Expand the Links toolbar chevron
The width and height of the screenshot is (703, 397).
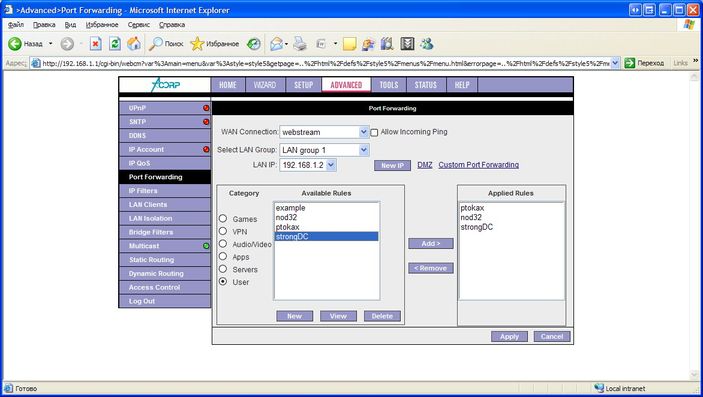point(696,61)
